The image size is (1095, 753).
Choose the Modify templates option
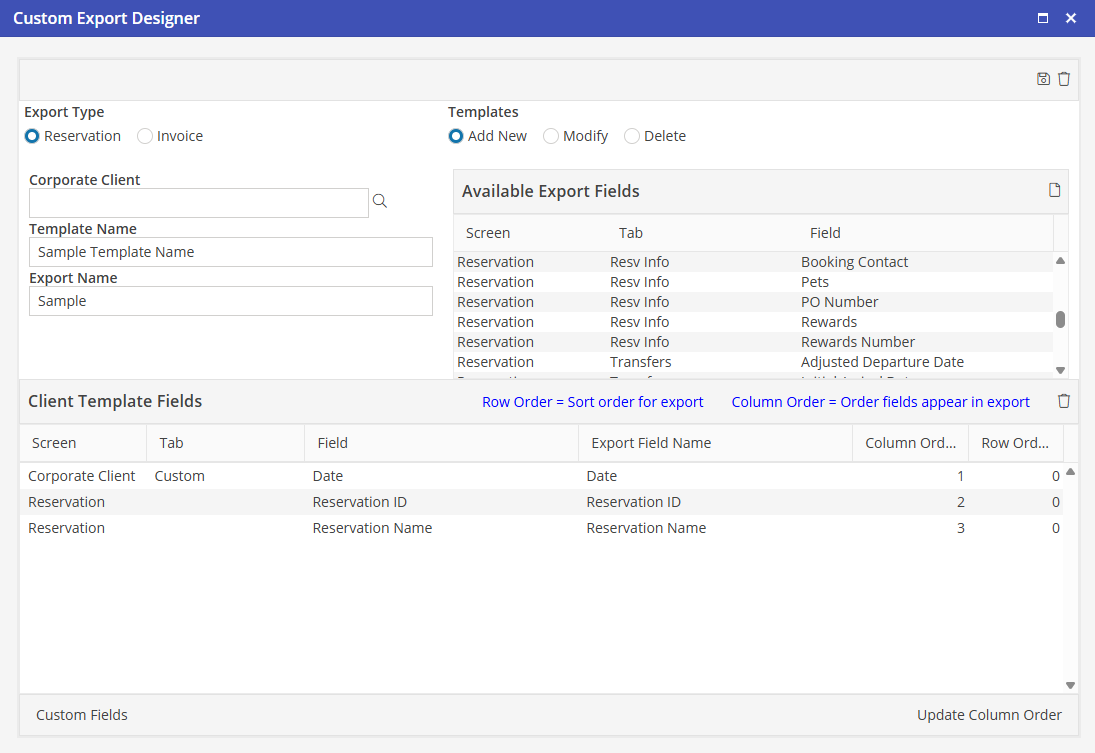pyautogui.click(x=551, y=136)
